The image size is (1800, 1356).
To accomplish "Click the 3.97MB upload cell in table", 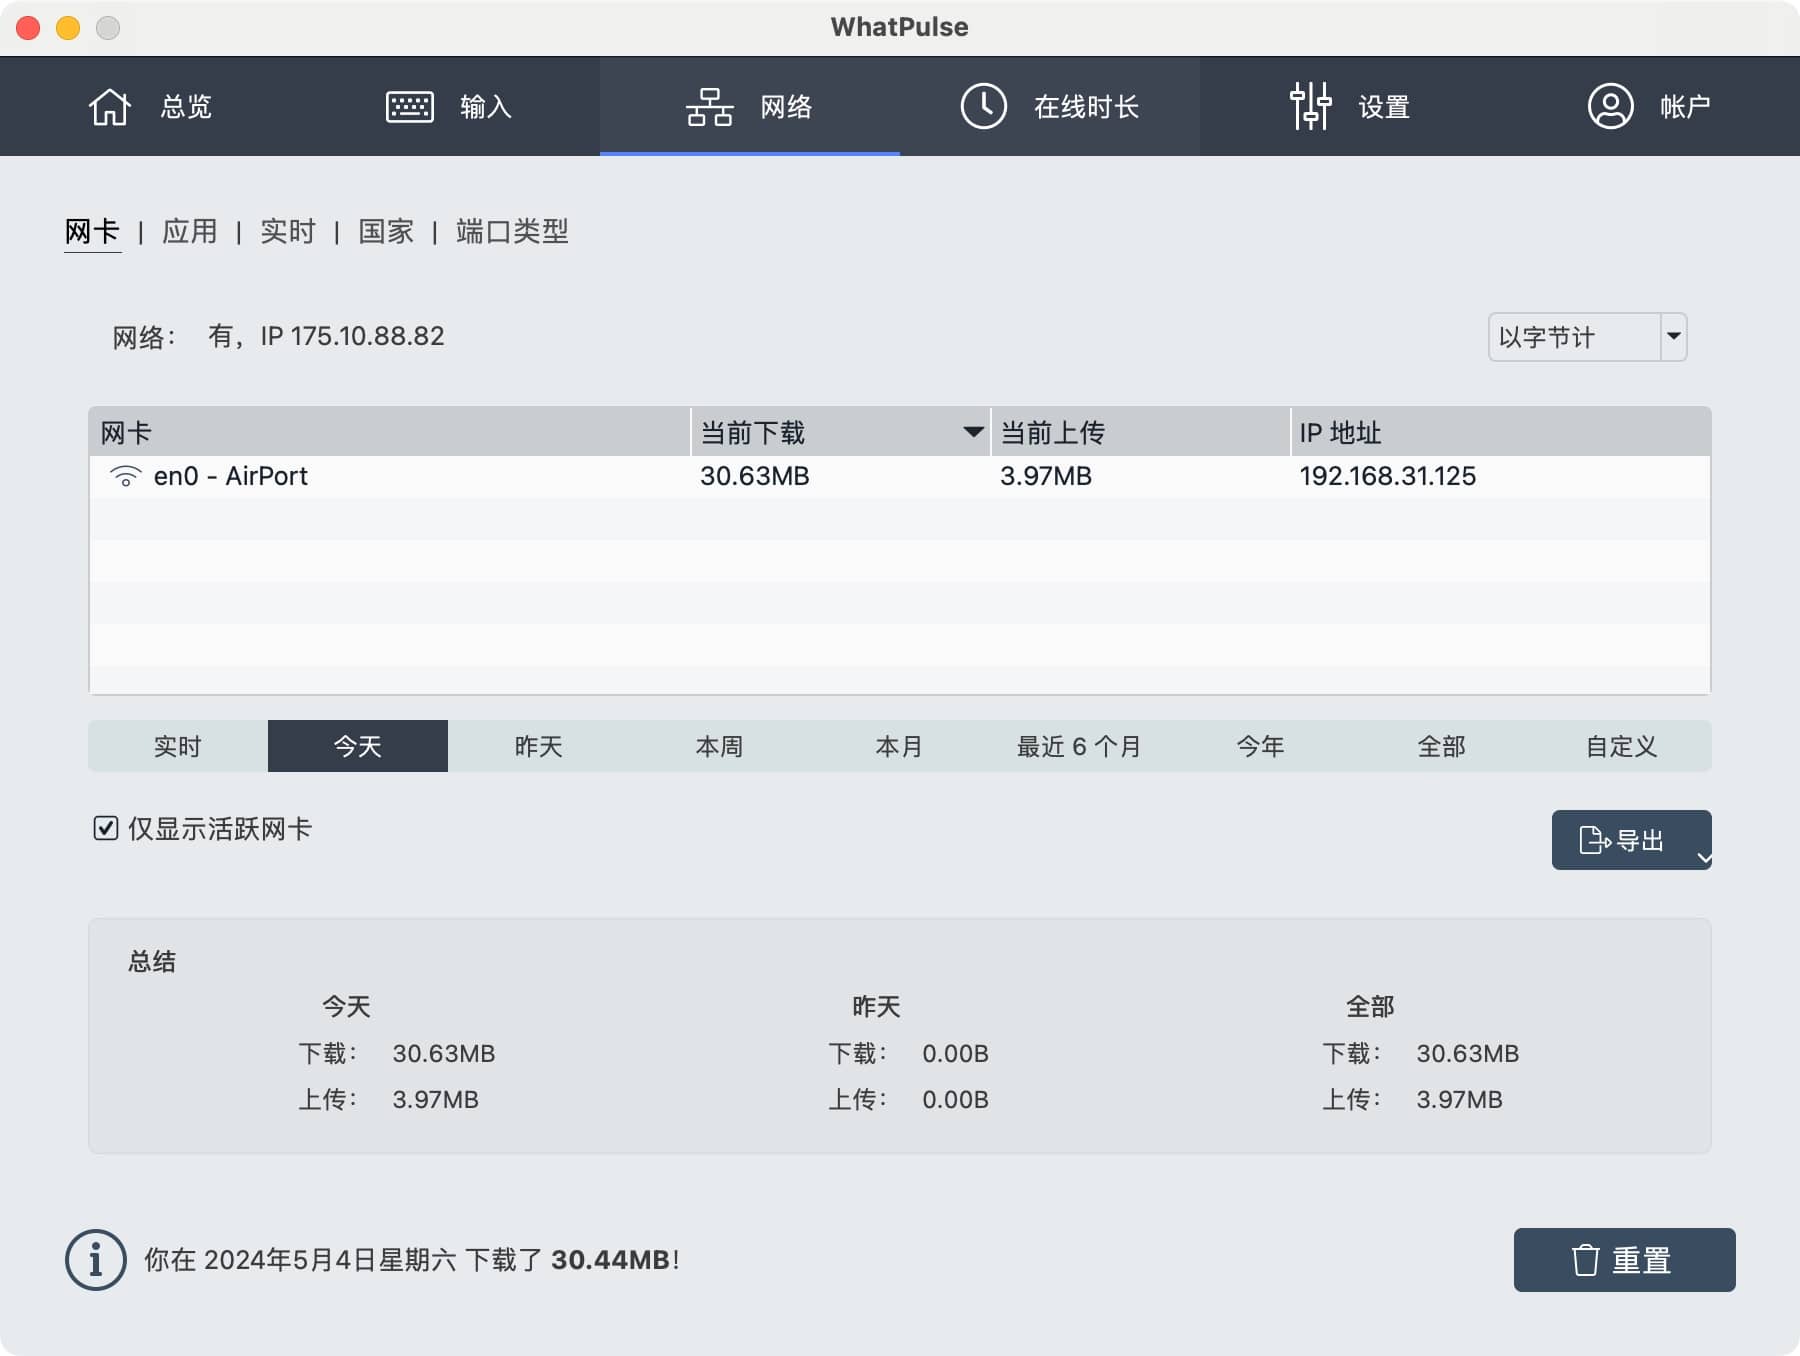I will click(x=1046, y=476).
